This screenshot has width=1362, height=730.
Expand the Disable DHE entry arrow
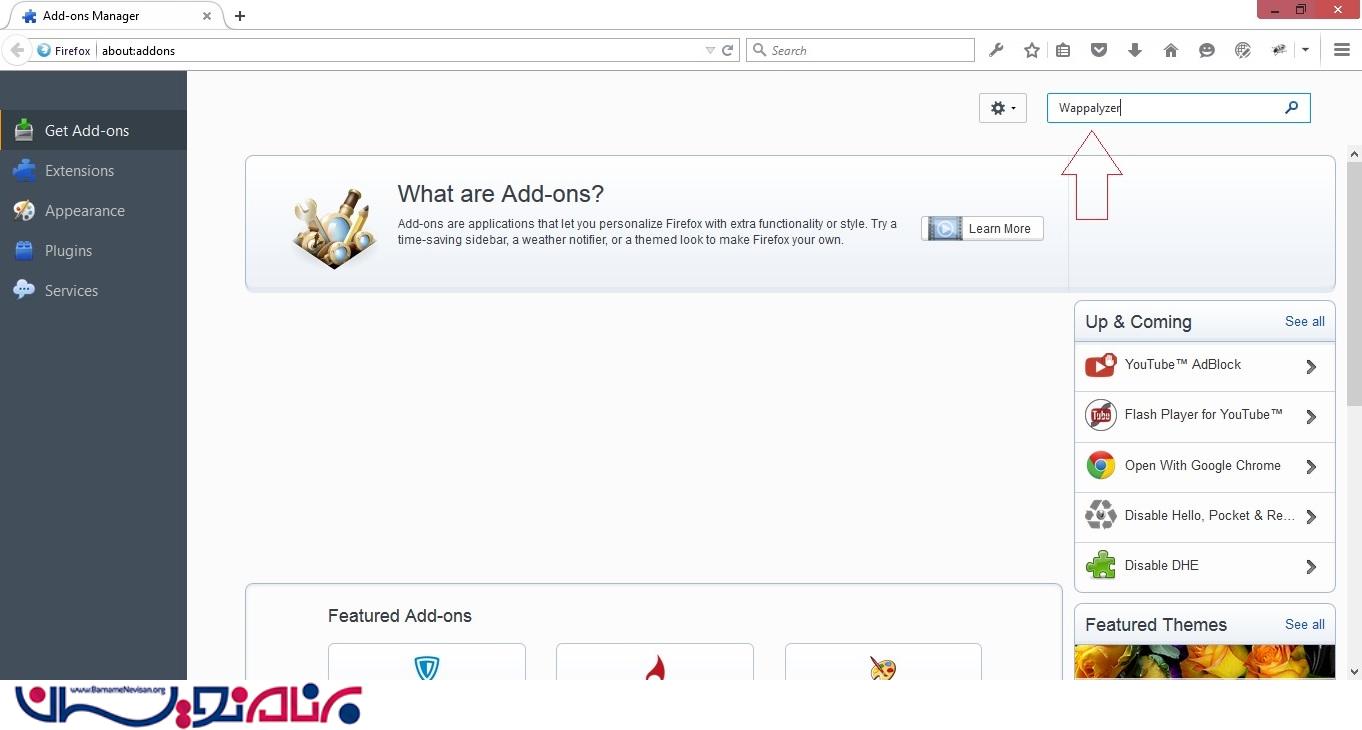(x=1311, y=567)
